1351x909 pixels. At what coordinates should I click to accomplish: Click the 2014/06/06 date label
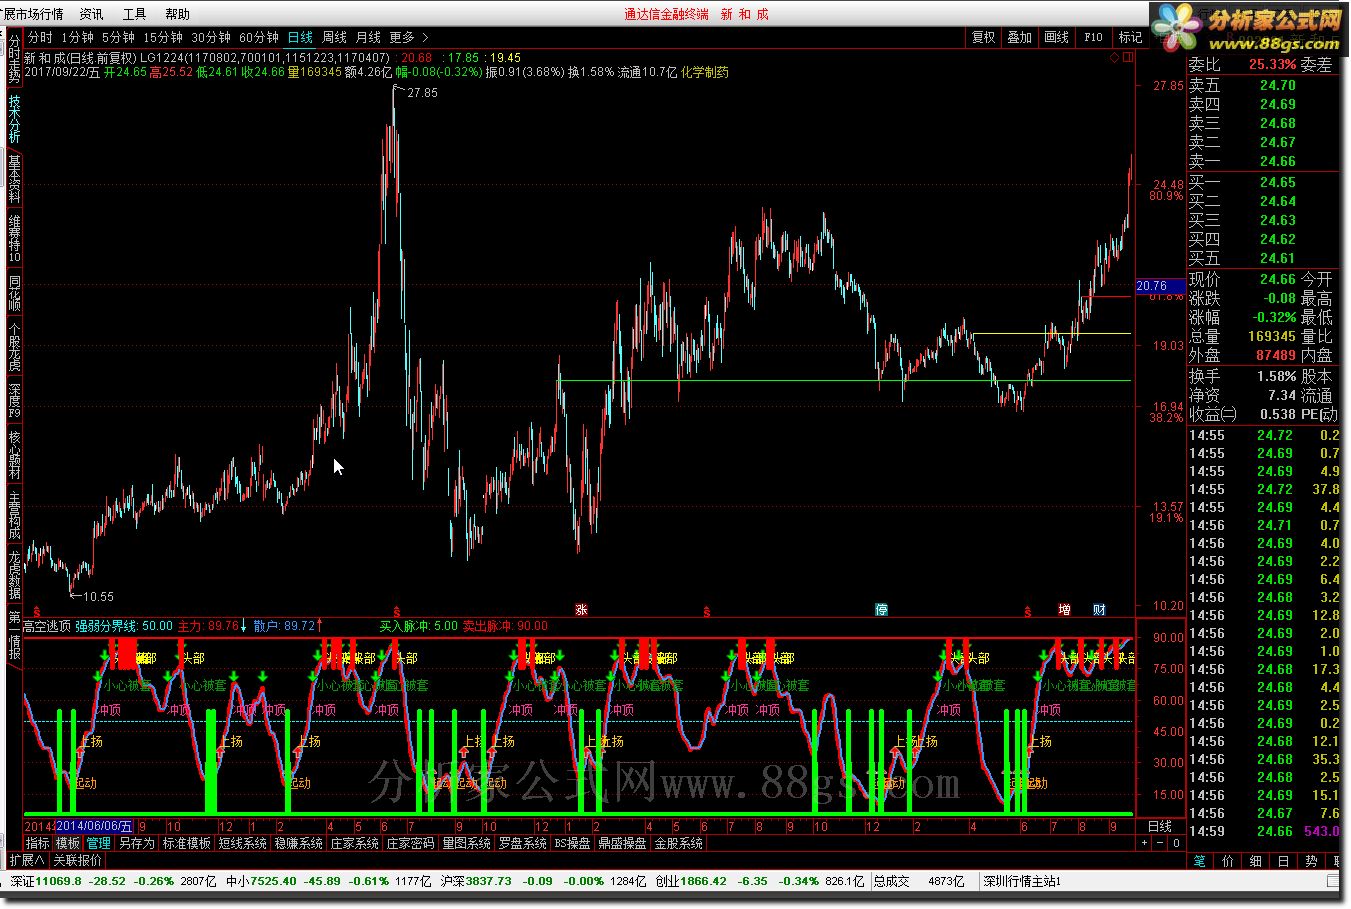pos(94,827)
